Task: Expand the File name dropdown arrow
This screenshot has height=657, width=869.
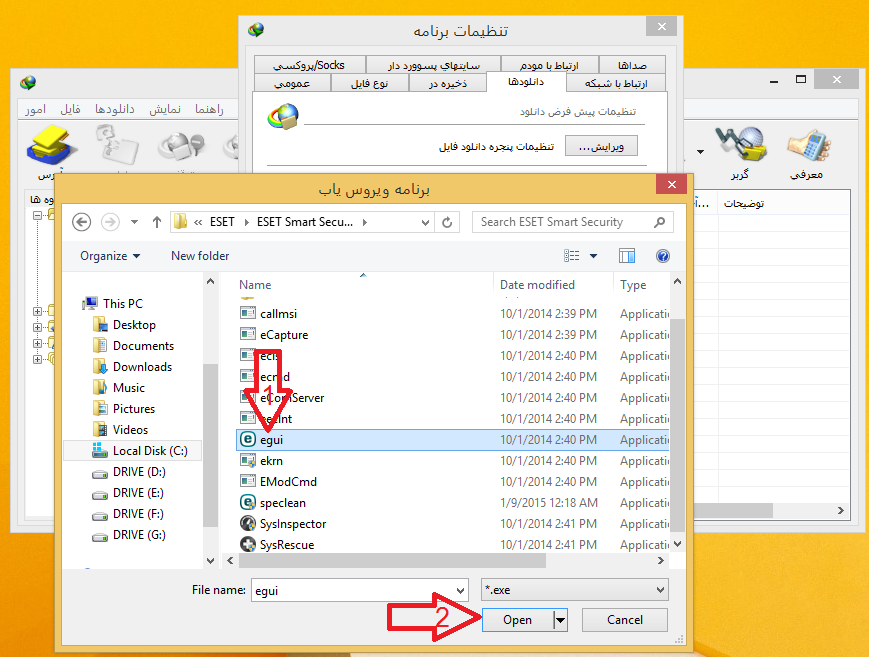Action: point(460,590)
